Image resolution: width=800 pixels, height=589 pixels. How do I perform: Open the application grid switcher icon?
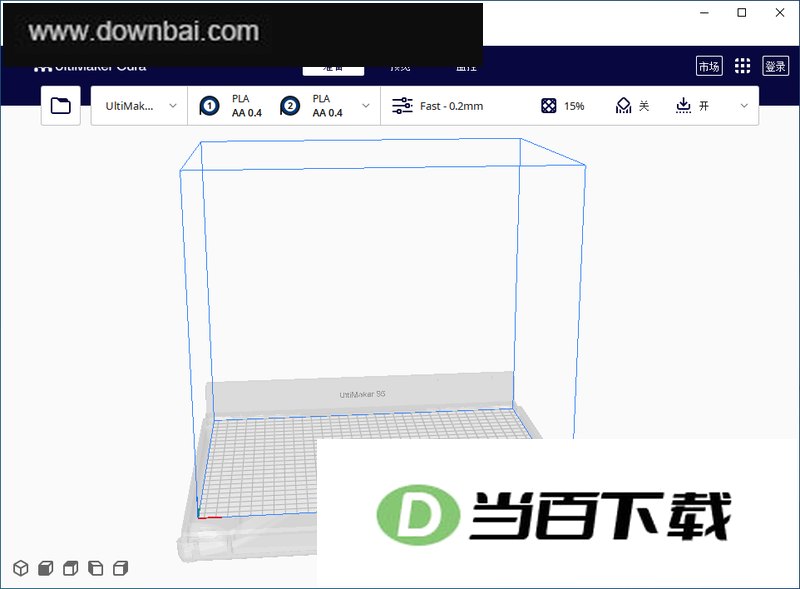[x=742, y=66]
